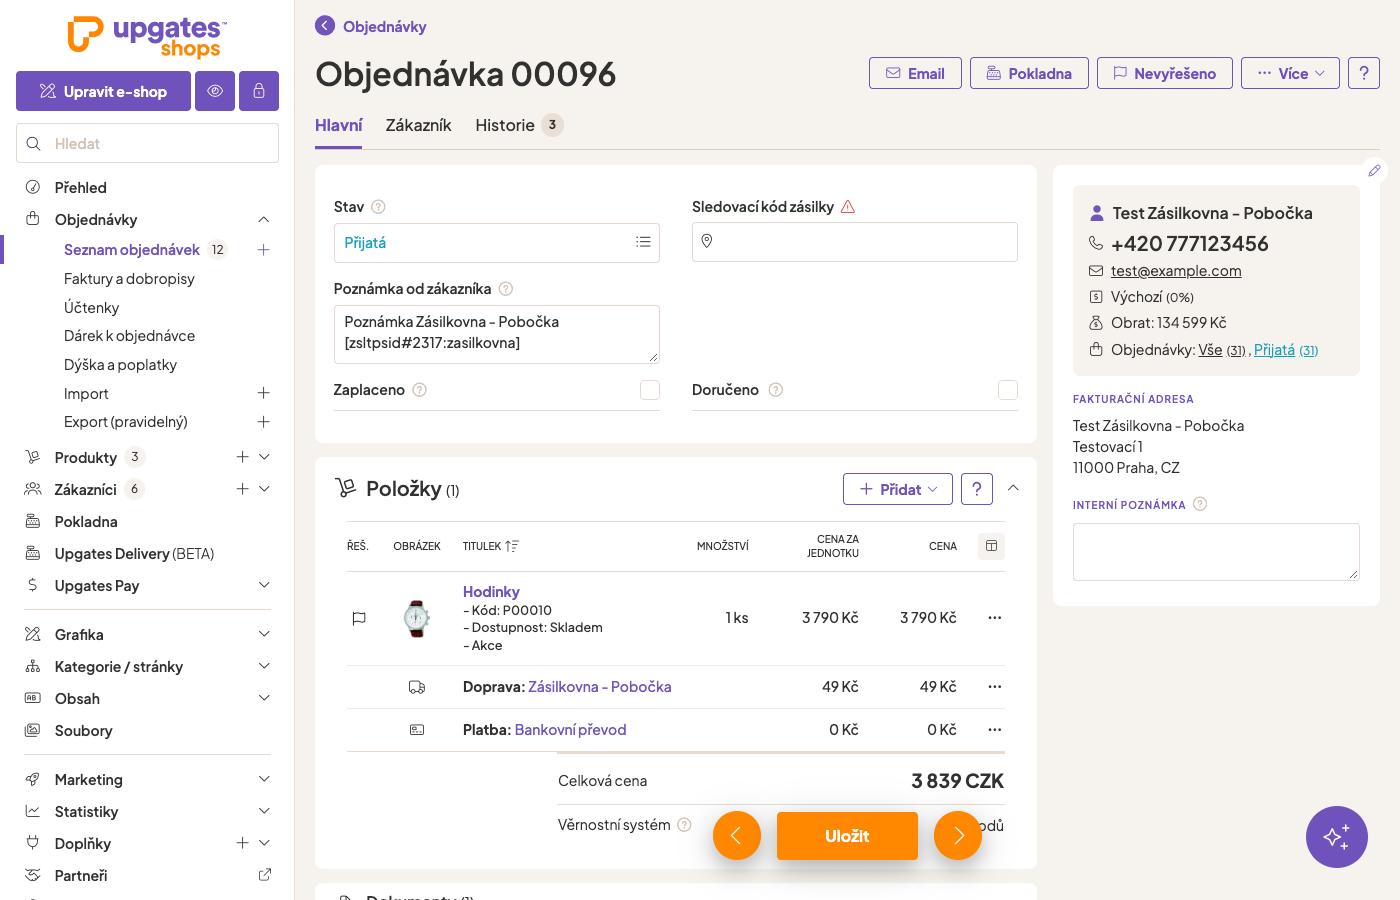Click the back arrow next to Objednávky
The image size is (1400, 900).
coord(325,26)
